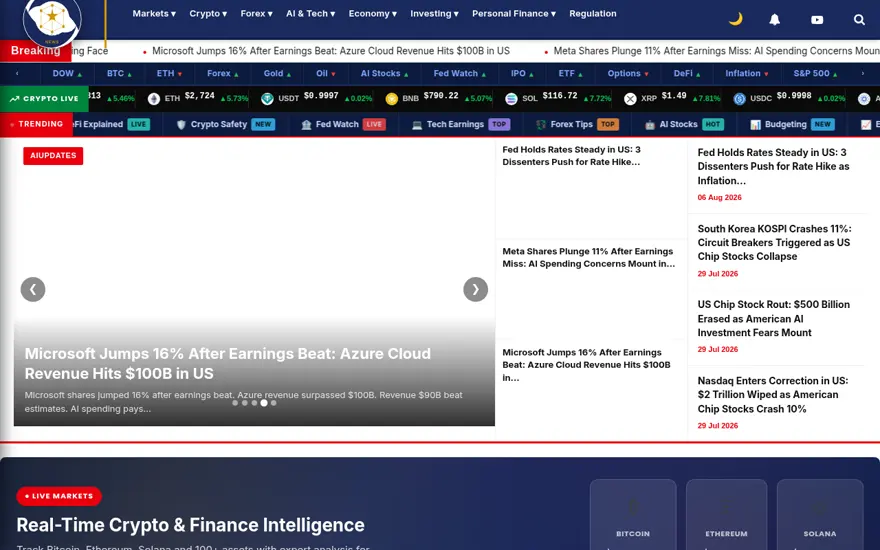Image resolution: width=880 pixels, height=550 pixels.
Task: Open the YouTube channel icon
Action: pyautogui.click(x=817, y=20)
